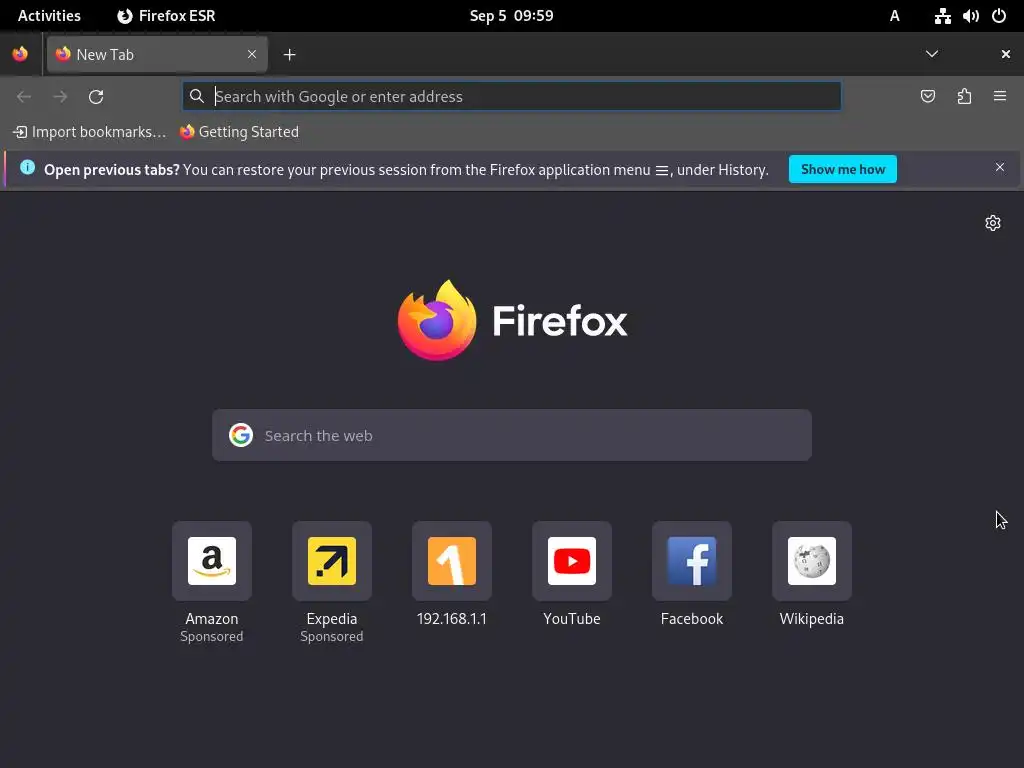The image size is (1024, 768).
Task: Open Getting Started bookmark
Action: coord(239,132)
